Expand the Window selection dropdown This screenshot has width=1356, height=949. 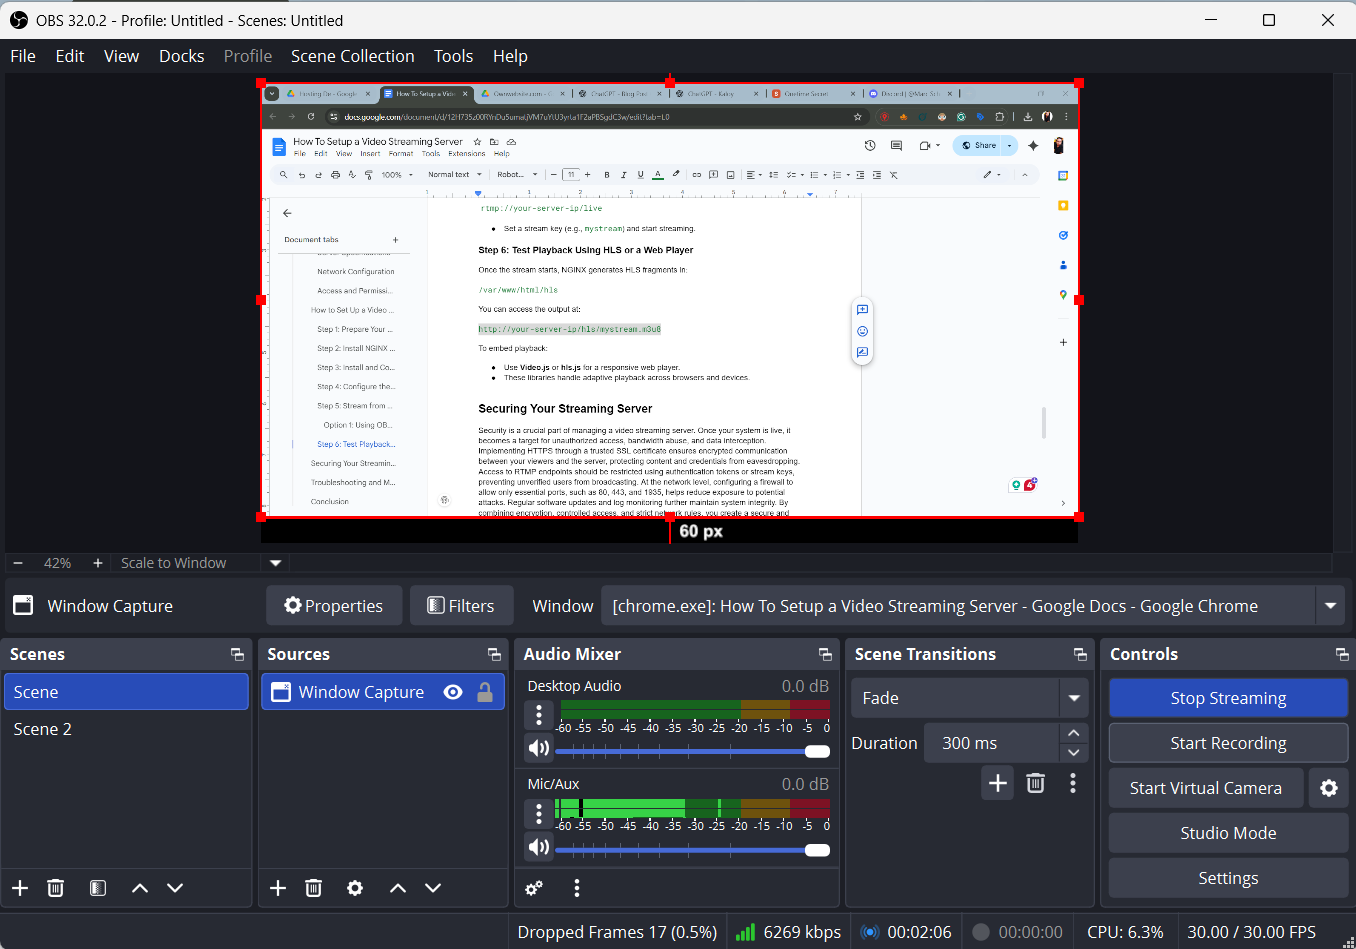[x=1330, y=606]
